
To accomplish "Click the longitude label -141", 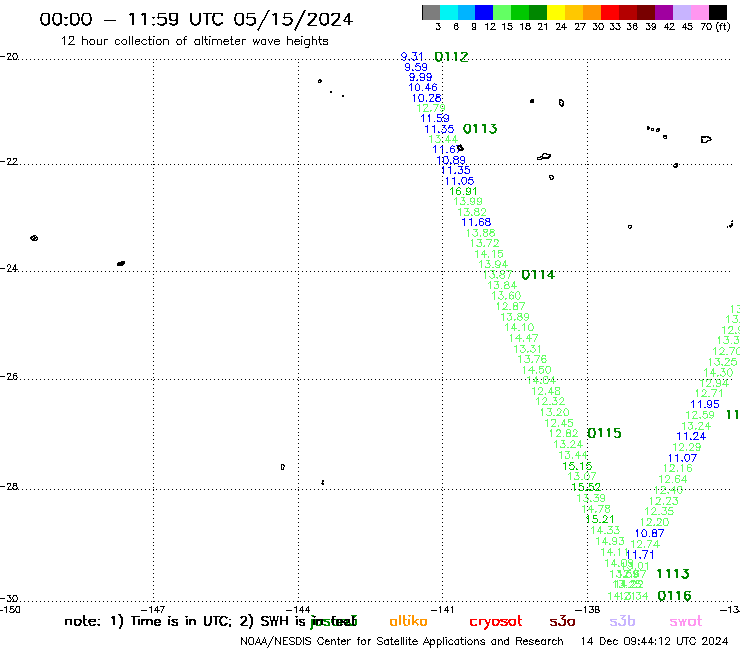I will pyautogui.click(x=442, y=610).
